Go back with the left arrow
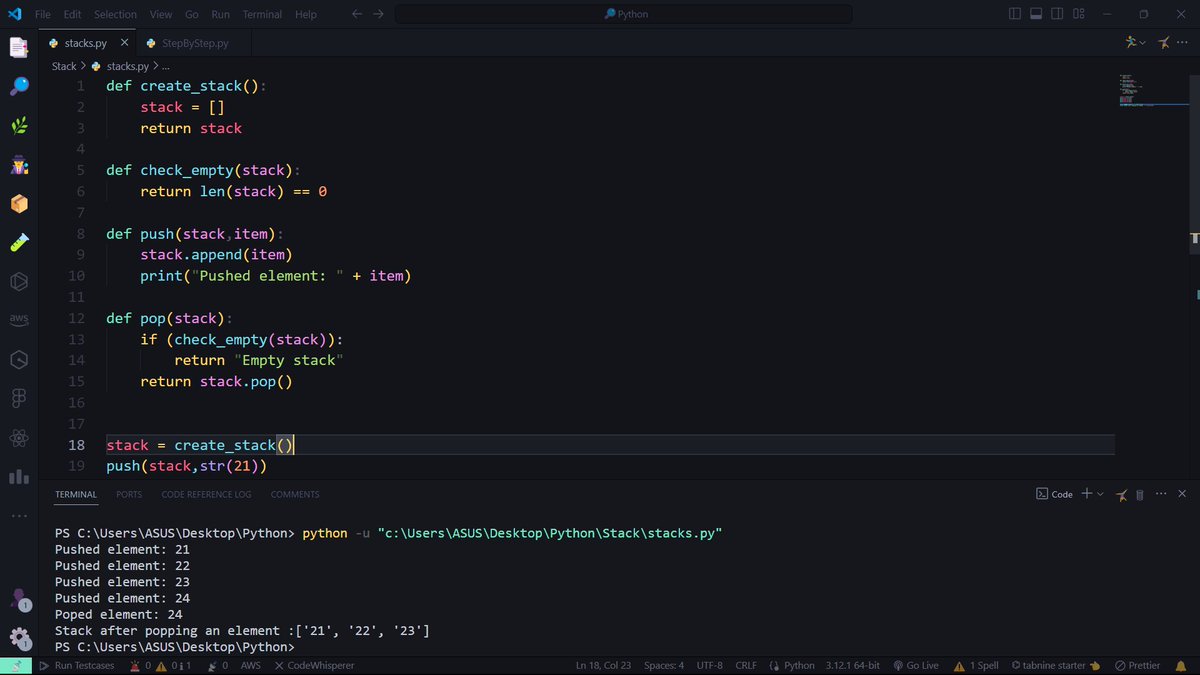 (357, 14)
